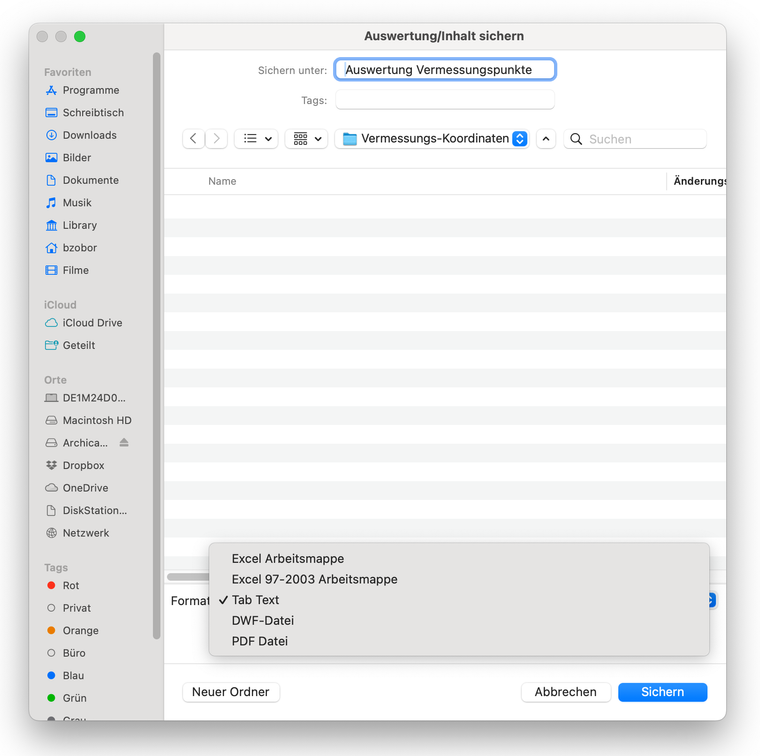The height and width of the screenshot is (756, 760).
Task: Click the Sichern unter filename field
Action: coord(445,70)
